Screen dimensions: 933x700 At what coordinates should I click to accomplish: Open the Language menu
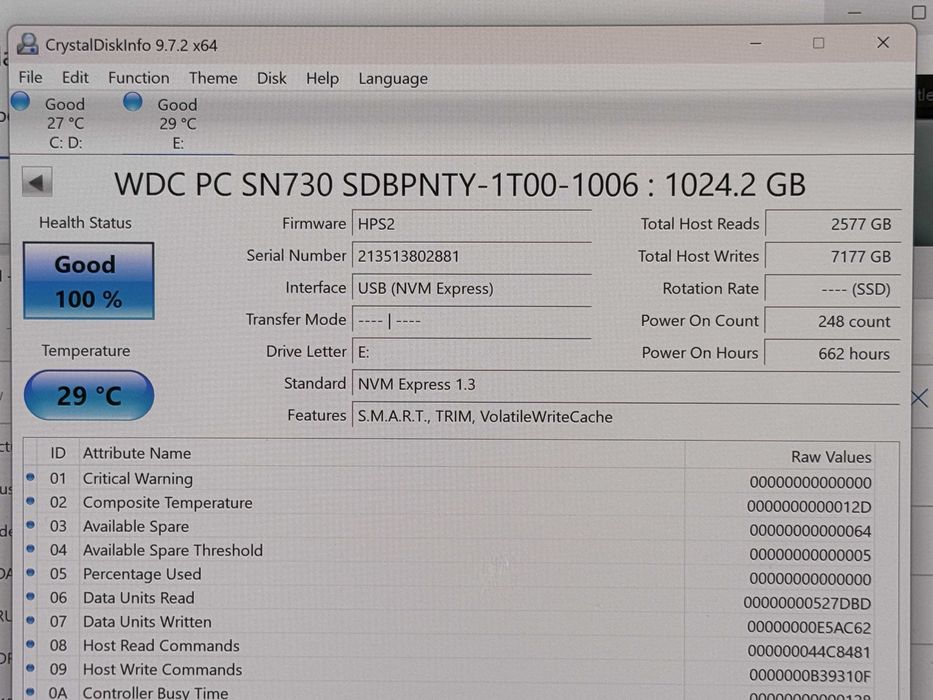pos(393,79)
